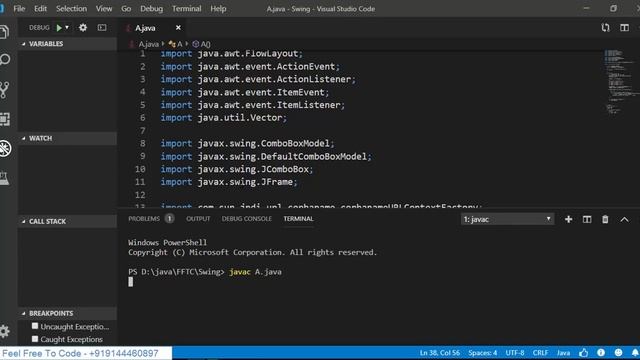Select the A.java editor tab
640x360 pixels.
(152, 28)
